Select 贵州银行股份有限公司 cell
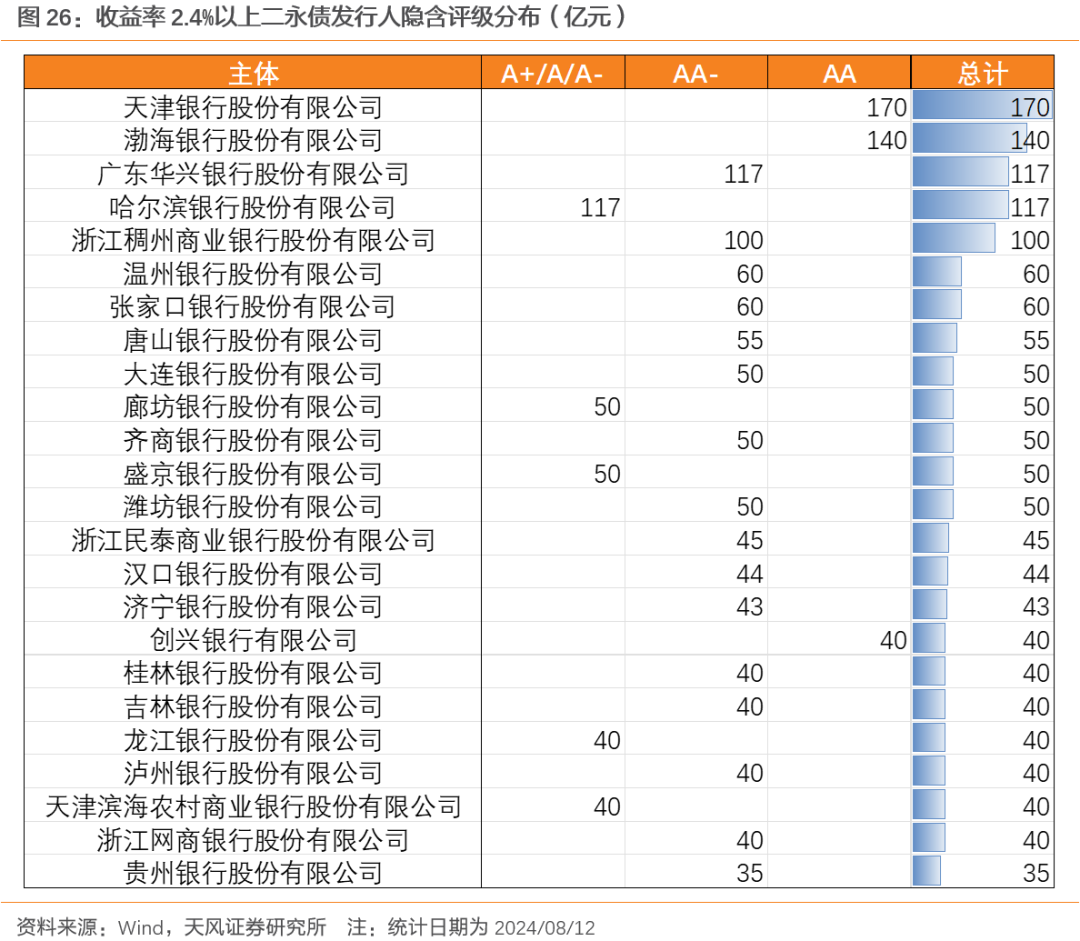 [x=253, y=873]
